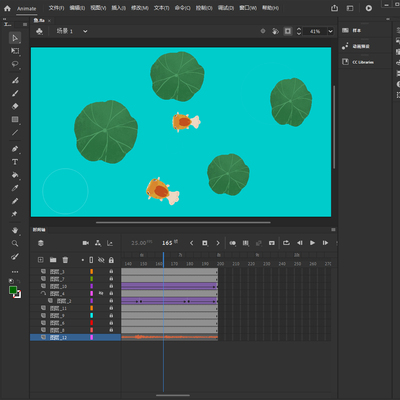Screen dimensions: 400x400
Task: Select the Text tool
Action: (15, 162)
